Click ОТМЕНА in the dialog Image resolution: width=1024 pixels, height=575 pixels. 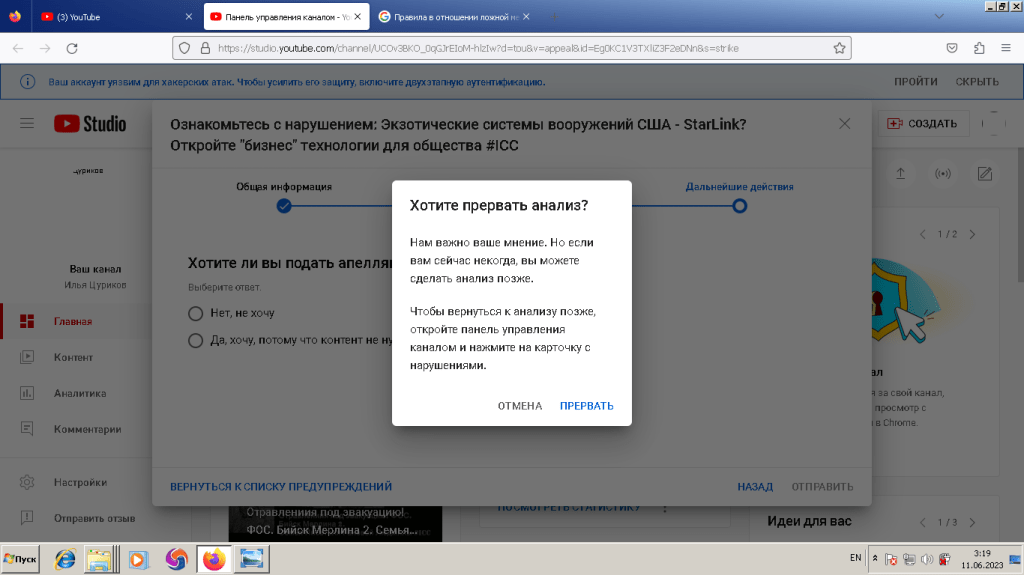519,406
